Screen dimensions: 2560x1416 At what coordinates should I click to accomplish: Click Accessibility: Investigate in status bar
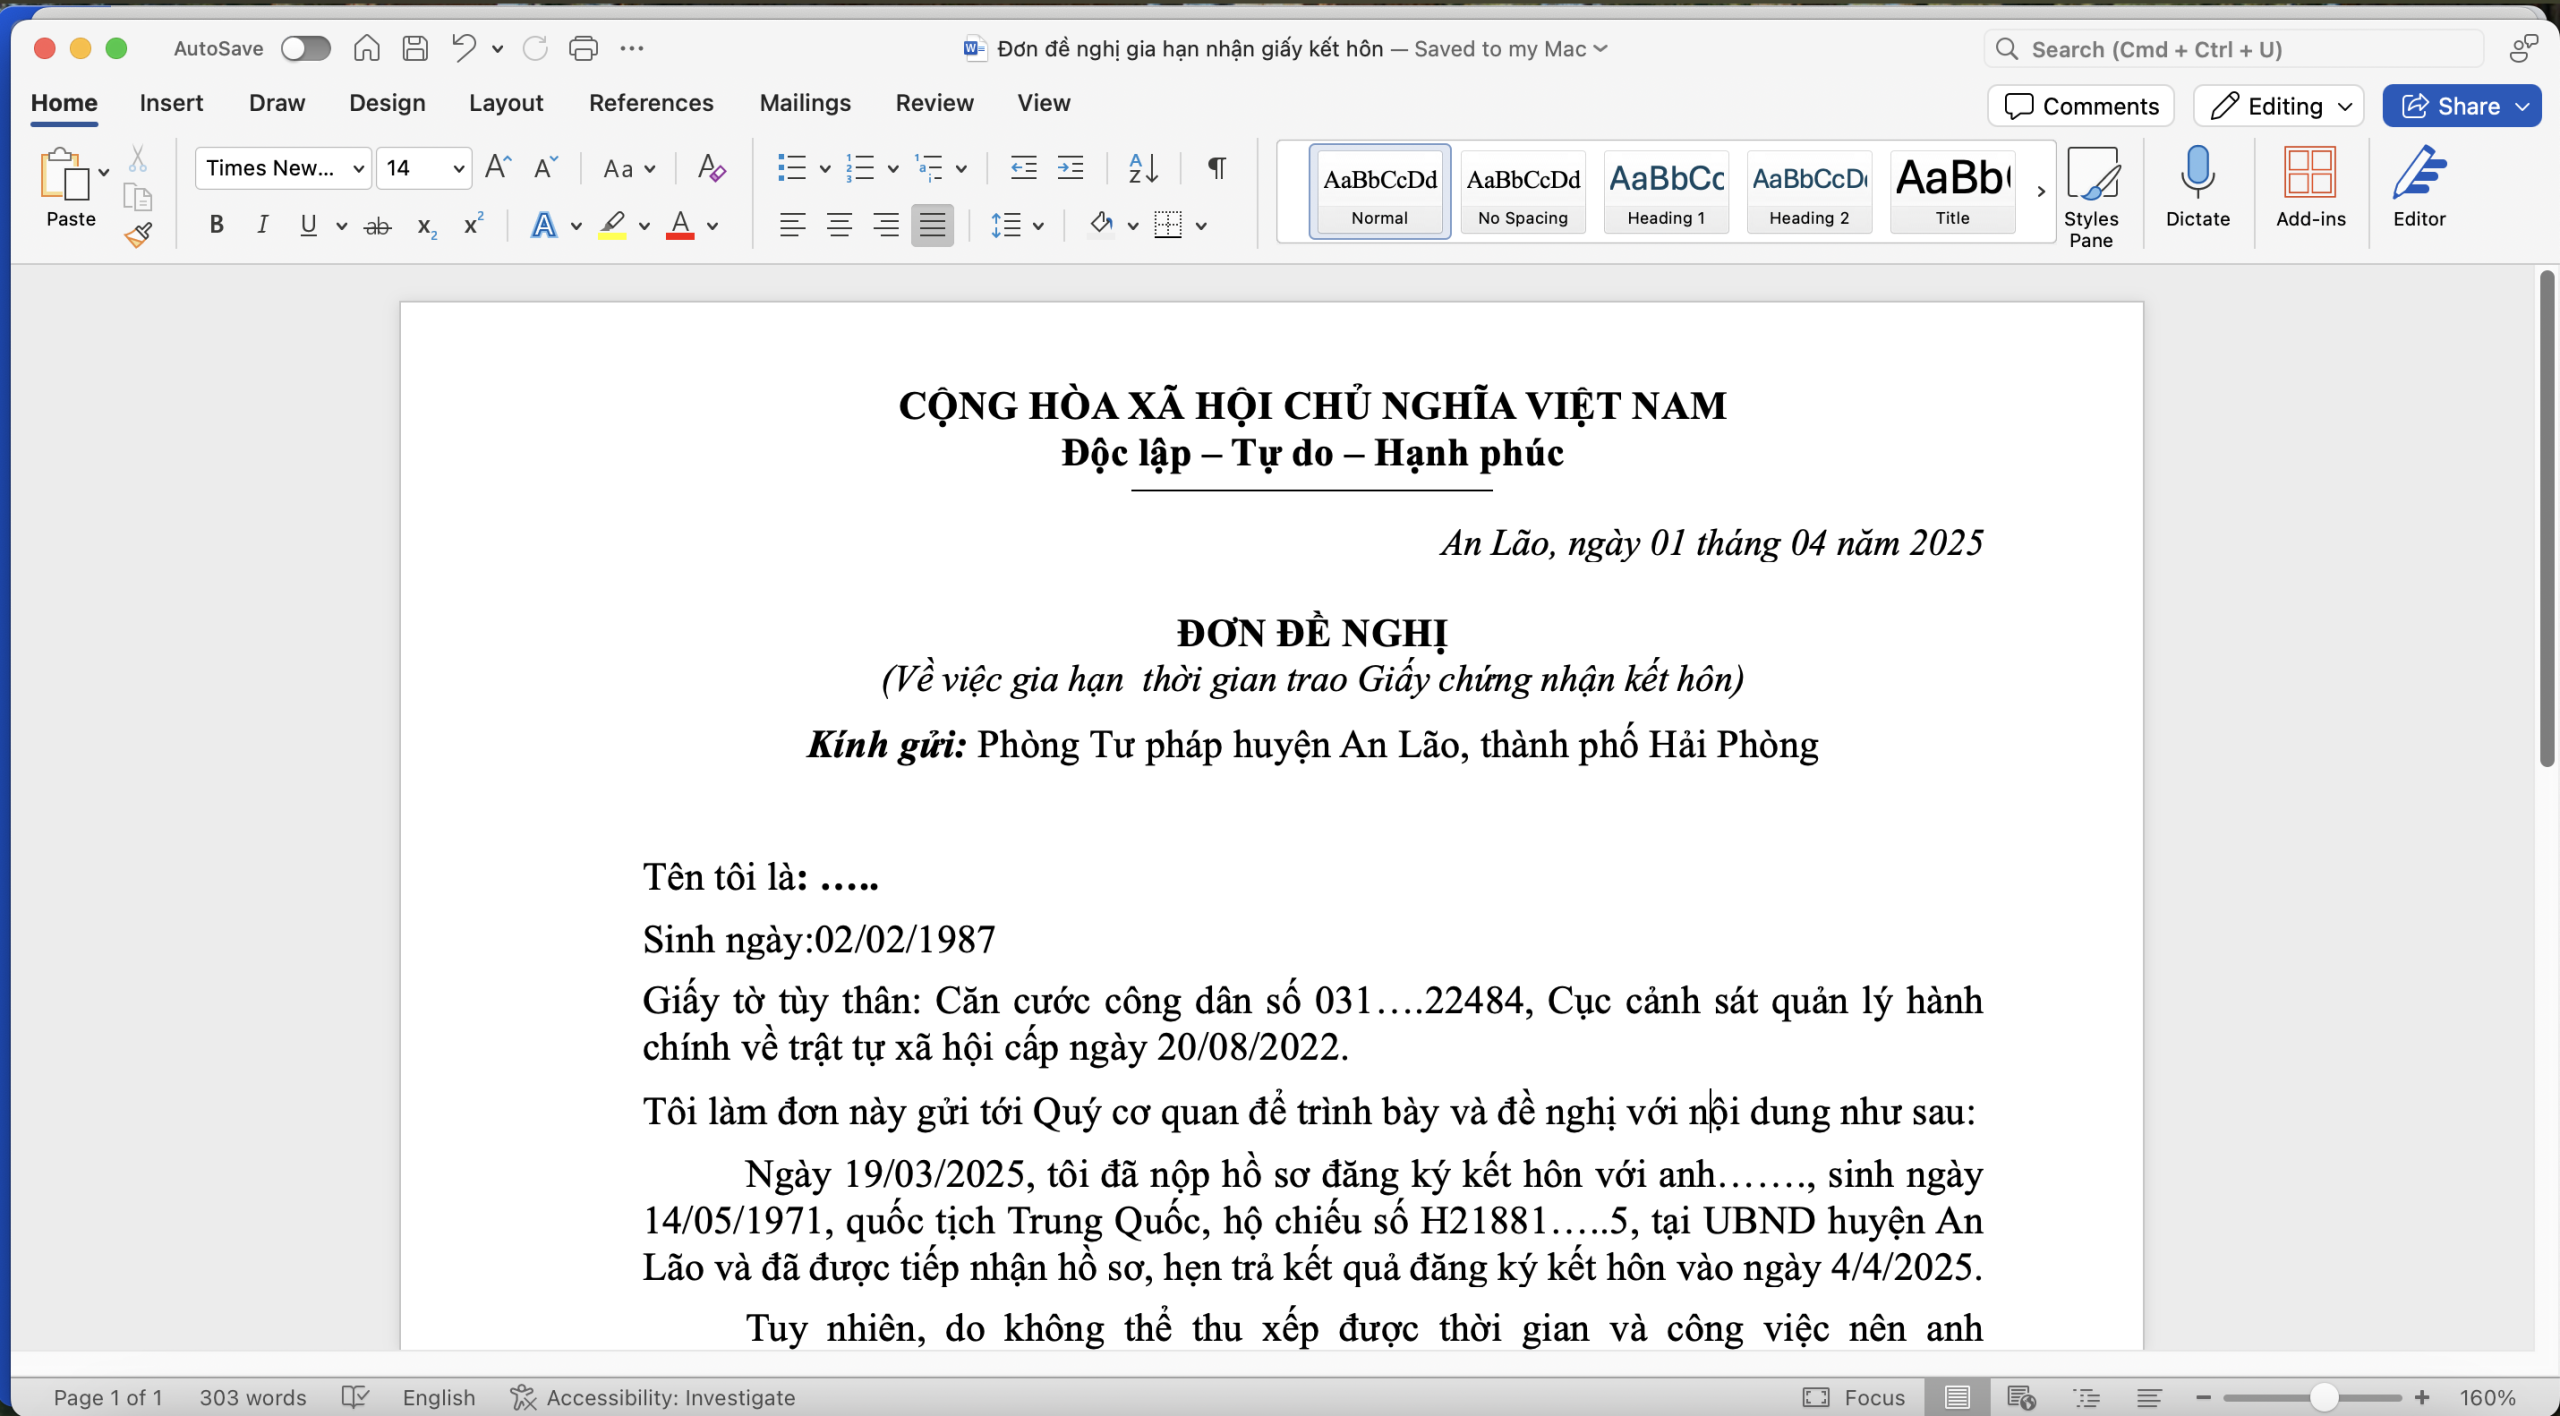click(653, 1397)
